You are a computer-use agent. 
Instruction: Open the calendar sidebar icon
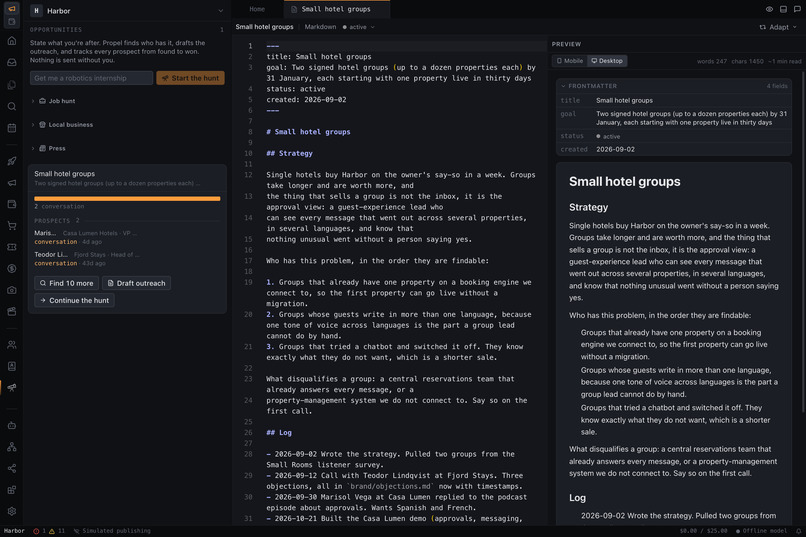(11, 128)
